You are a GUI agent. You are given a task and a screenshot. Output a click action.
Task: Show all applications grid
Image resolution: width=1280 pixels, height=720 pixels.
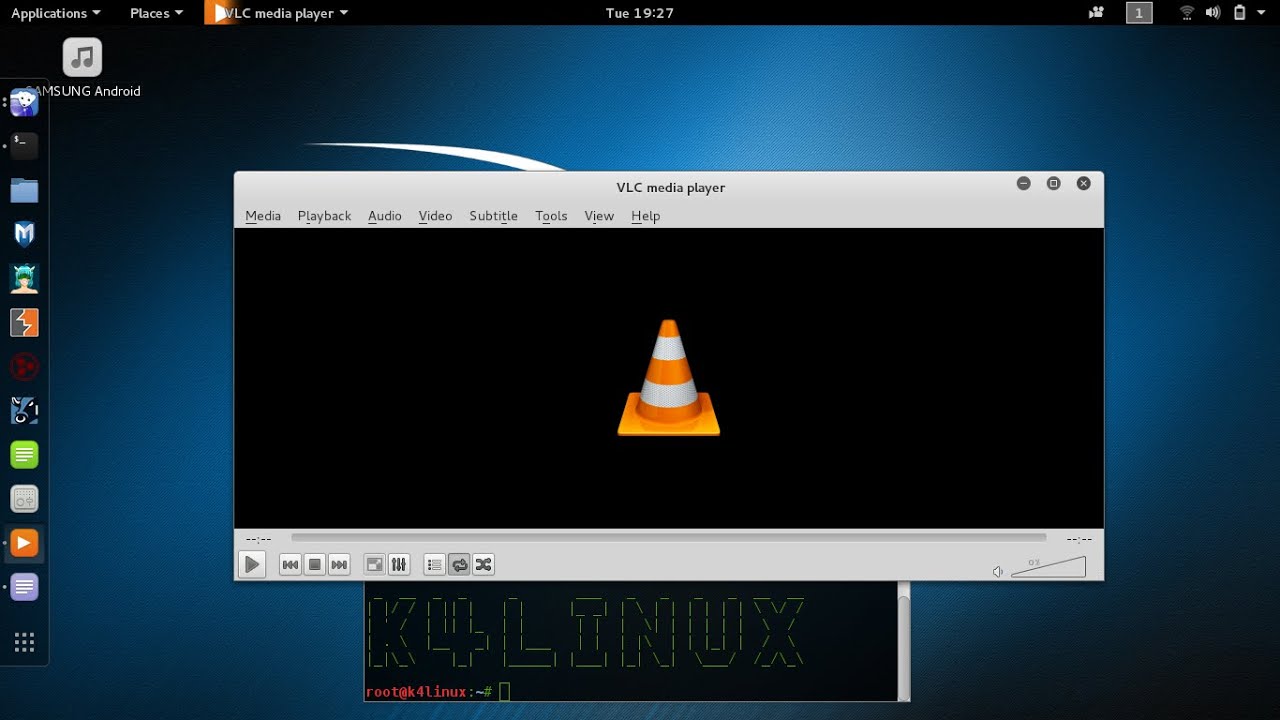(x=24, y=642)
